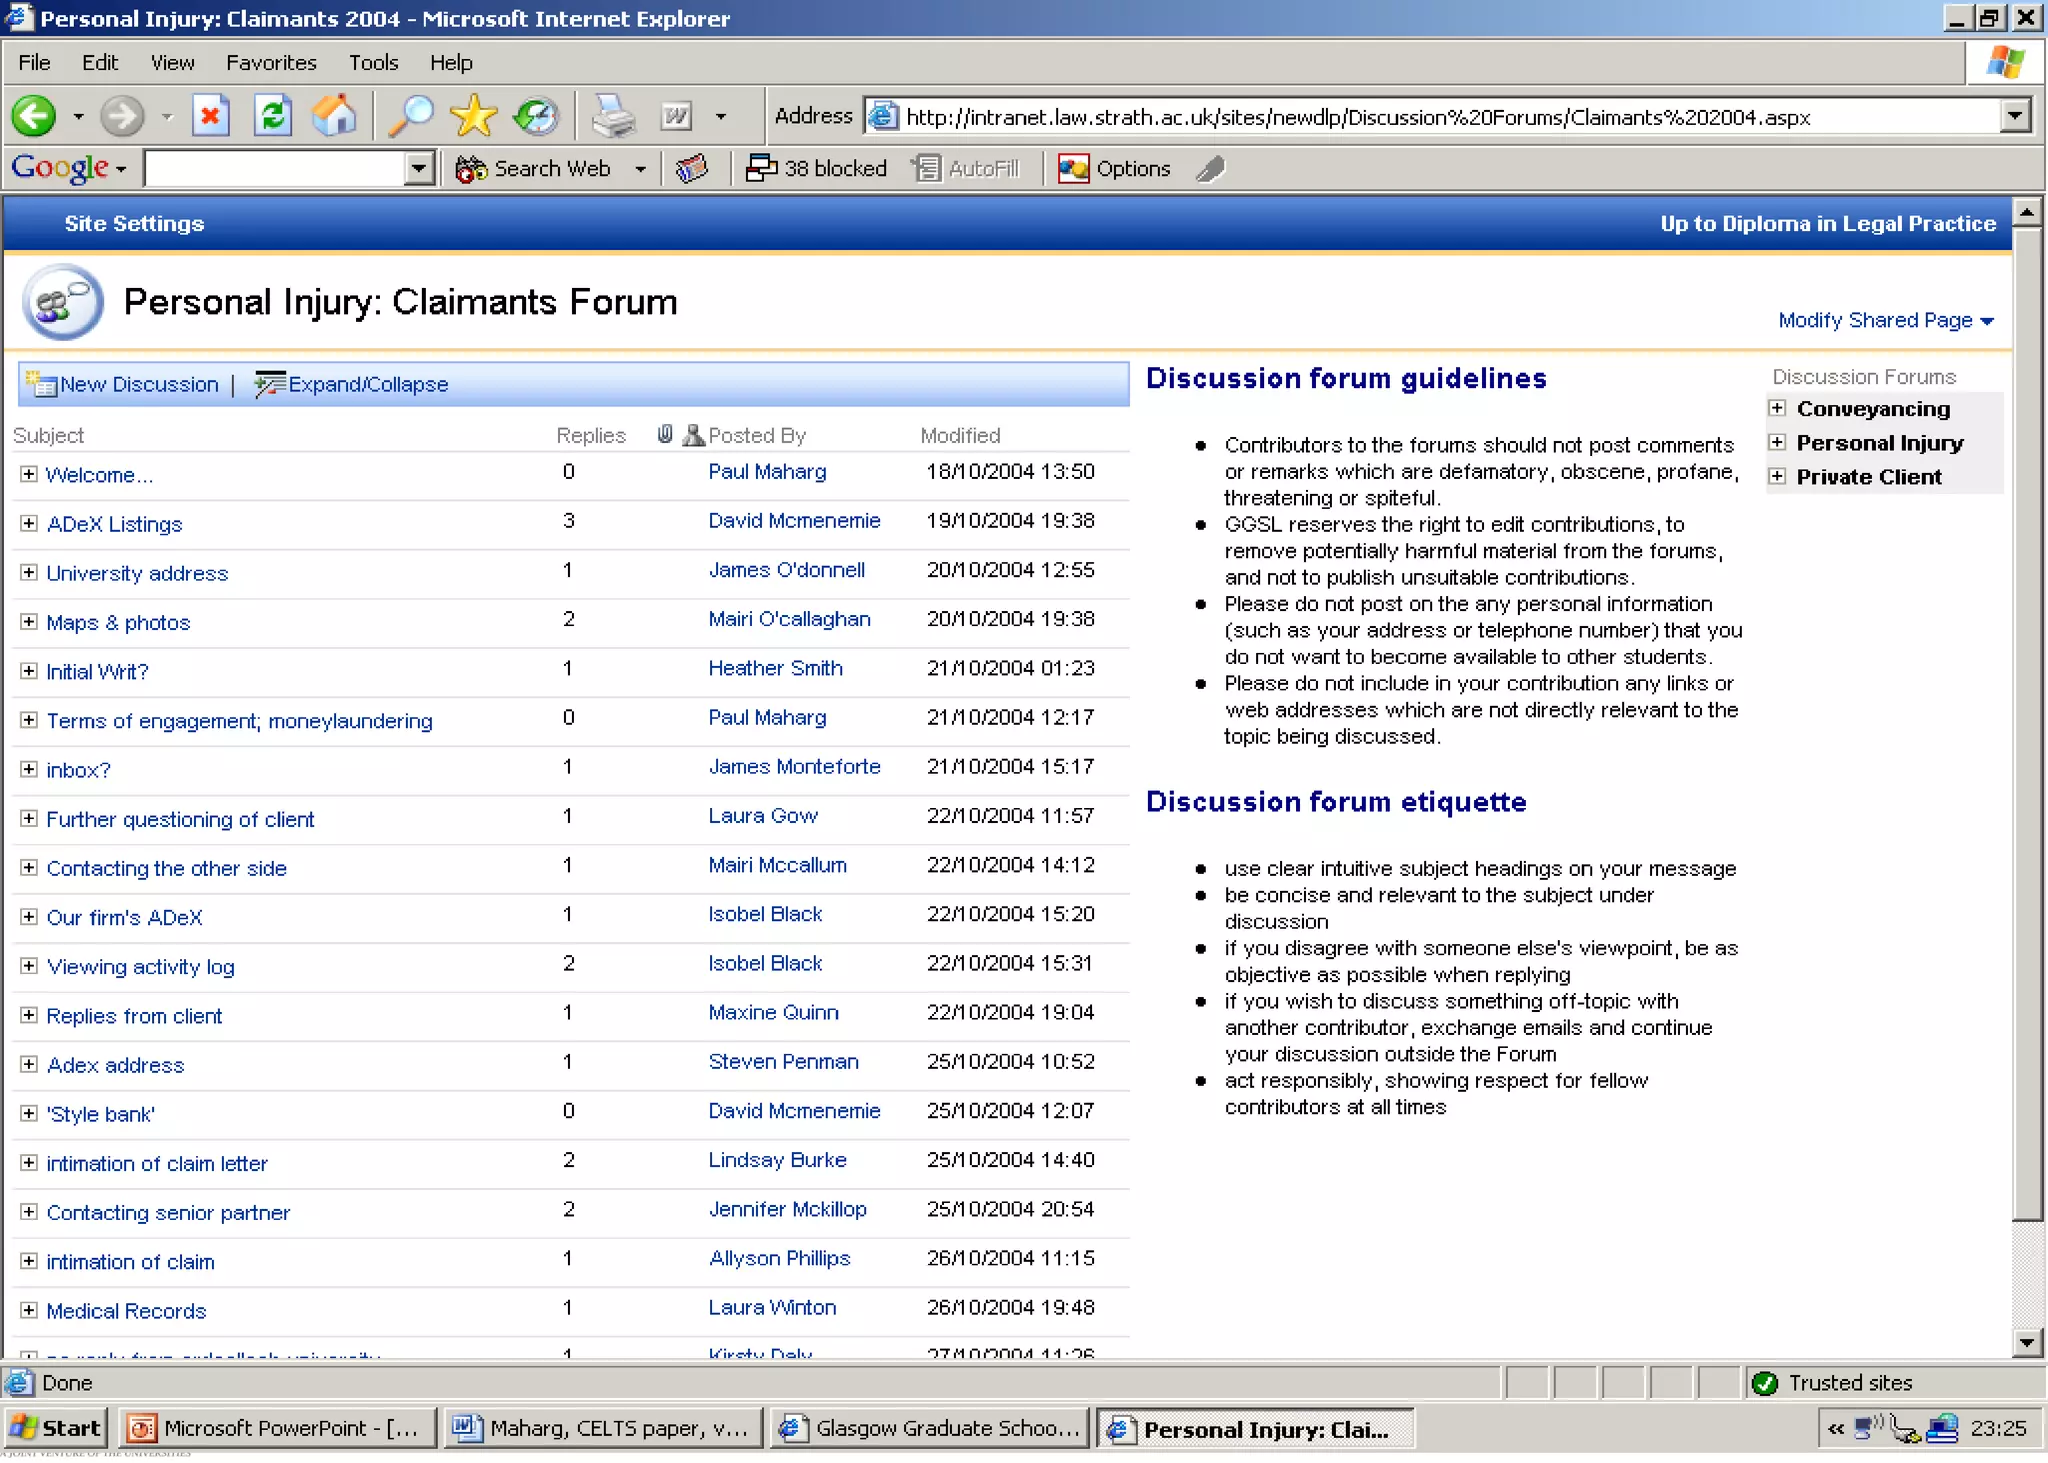Click the Back navigation arrow icon
2048x1463 pixels.
(34, 117)
